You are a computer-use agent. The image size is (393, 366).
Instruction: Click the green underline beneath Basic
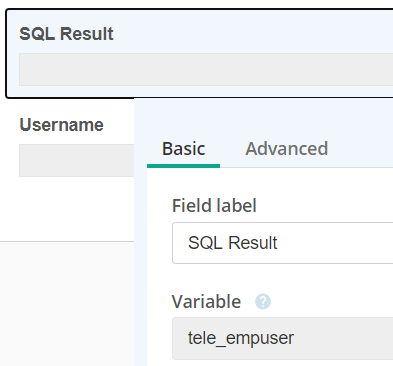(183, 166)
